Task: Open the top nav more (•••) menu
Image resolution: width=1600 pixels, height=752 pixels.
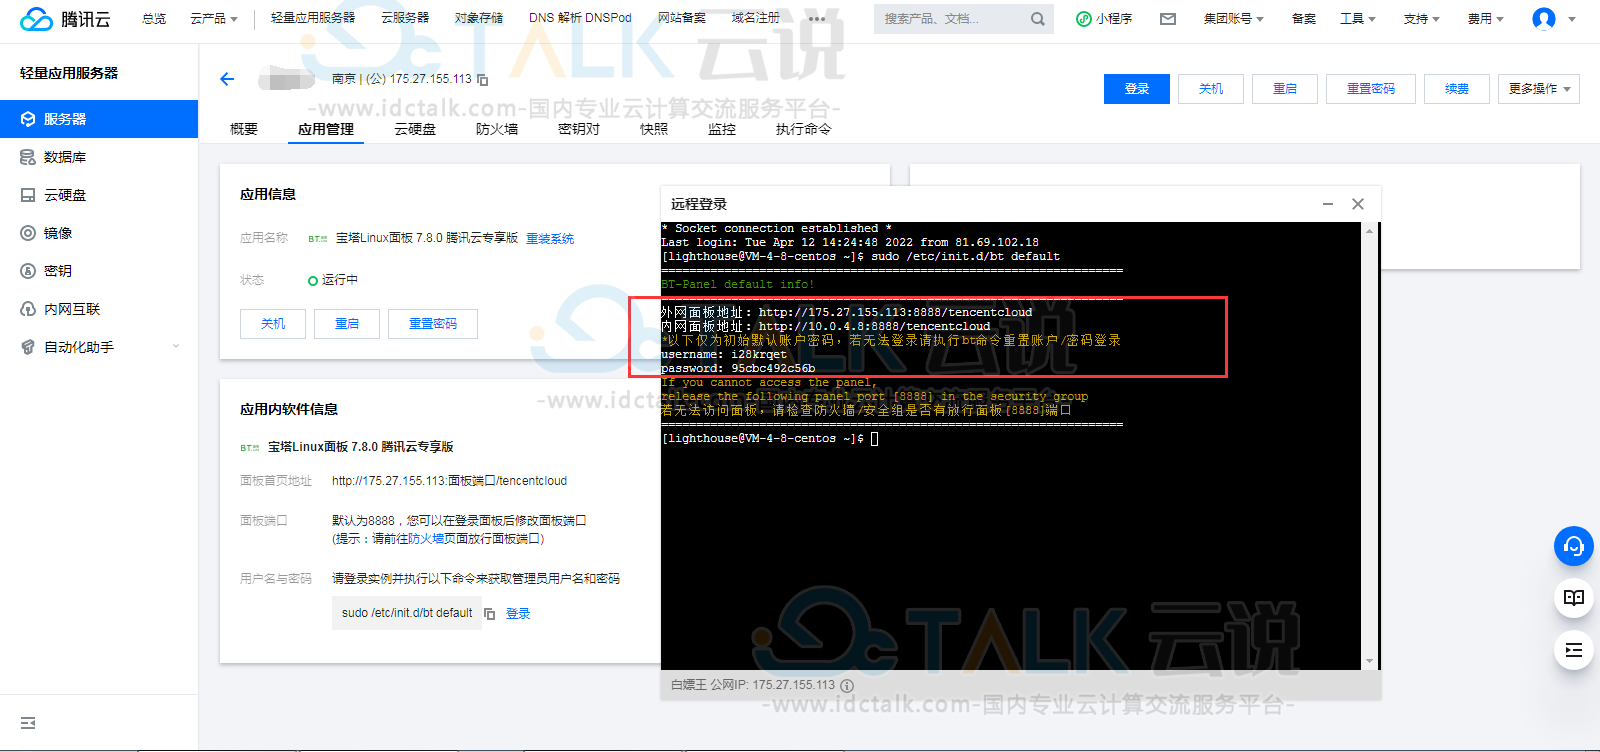Action: tap(817, 19)
